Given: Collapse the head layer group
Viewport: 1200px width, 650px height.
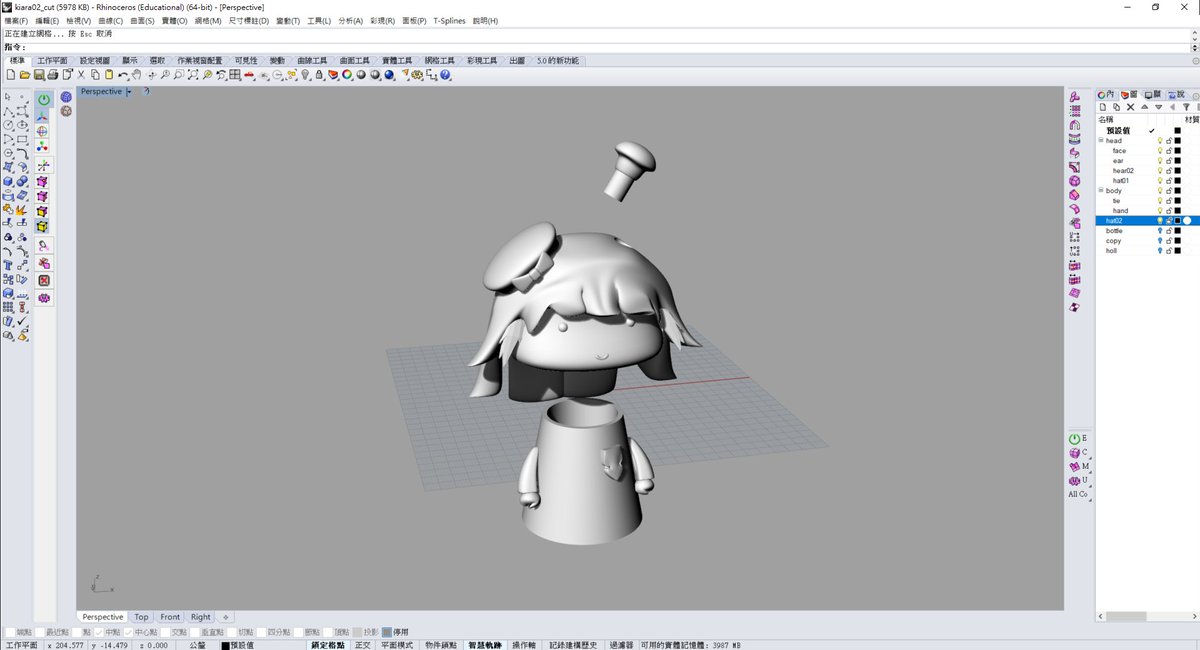Looking at the screenshot, I should pos(1101,141).
